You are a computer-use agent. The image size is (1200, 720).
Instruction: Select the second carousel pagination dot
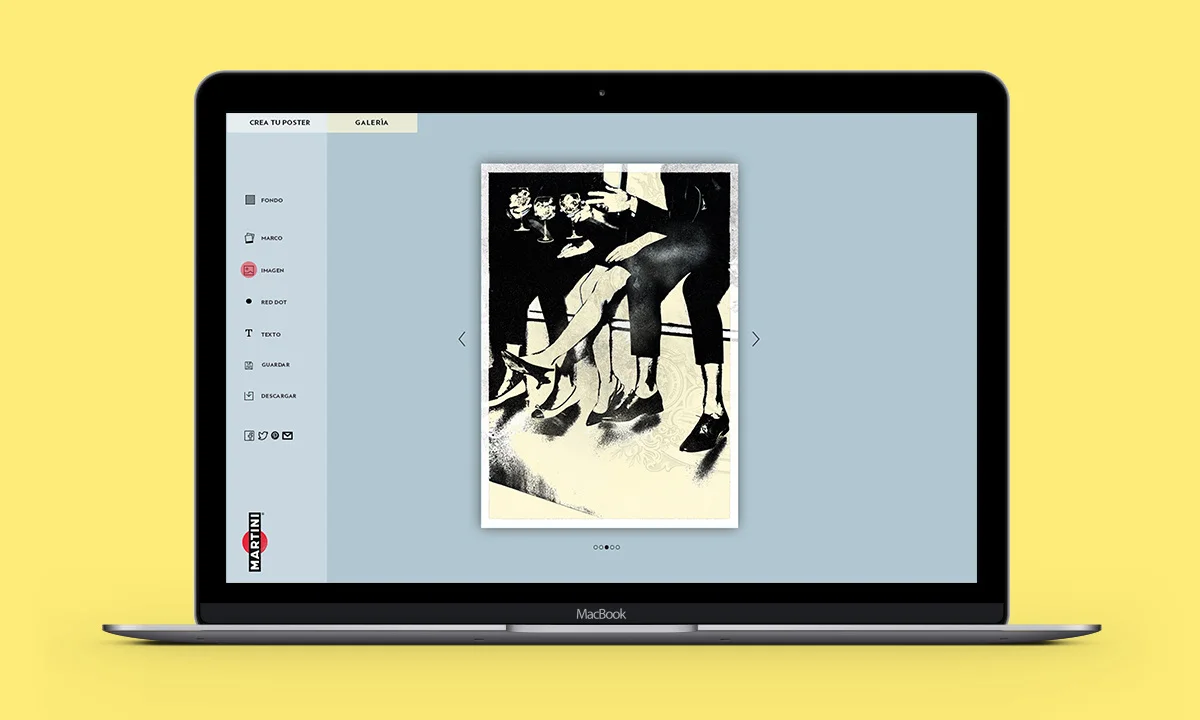pos(601,547)
